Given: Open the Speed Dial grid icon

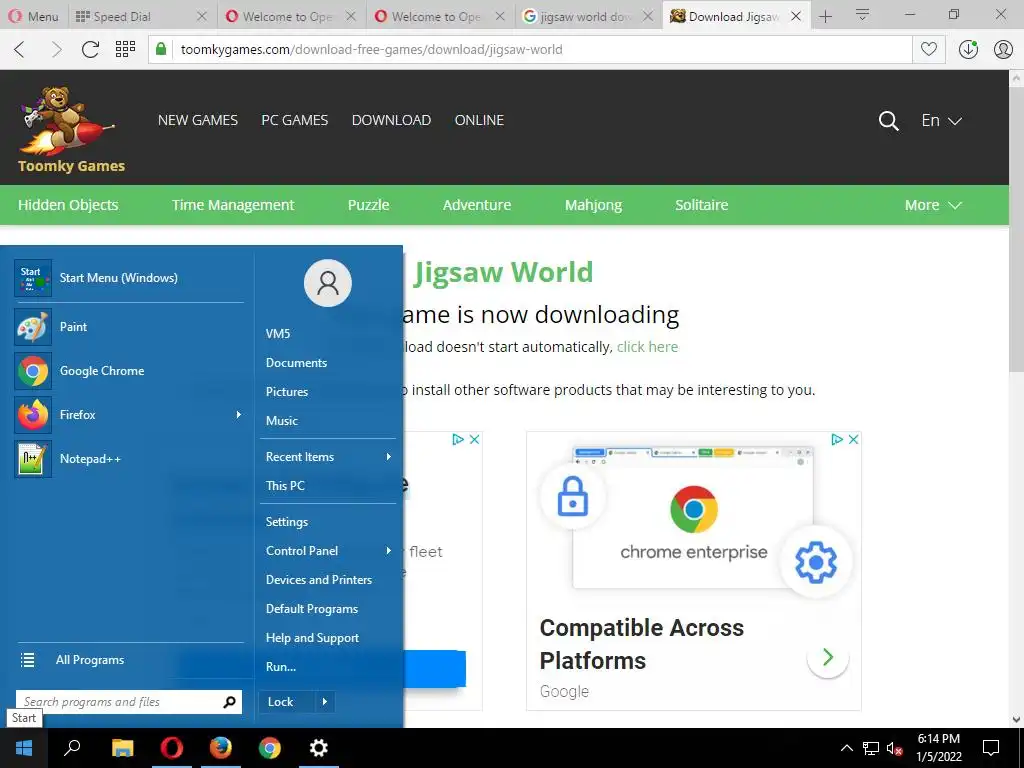Looking at the screenshot, I should (125, 49).
